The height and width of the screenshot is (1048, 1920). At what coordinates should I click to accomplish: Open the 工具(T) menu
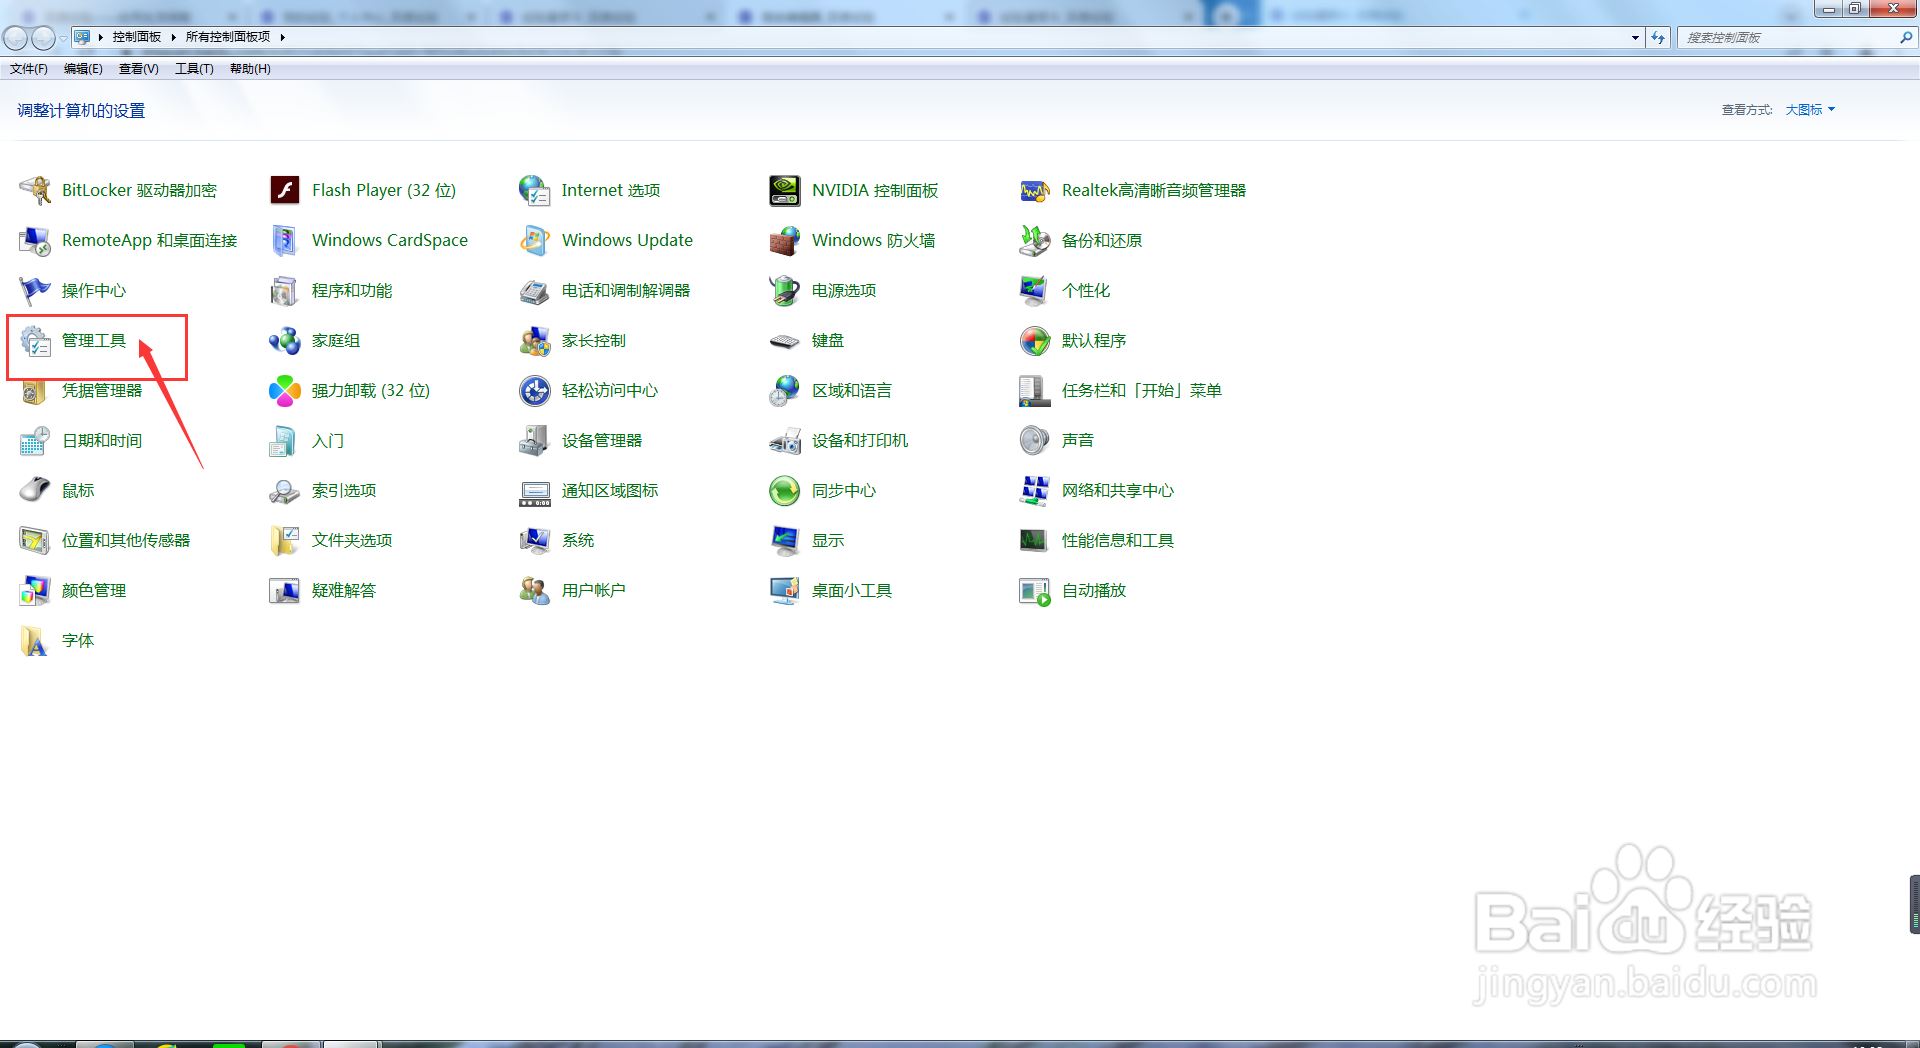pyautogui.click(x=194, y=69)
